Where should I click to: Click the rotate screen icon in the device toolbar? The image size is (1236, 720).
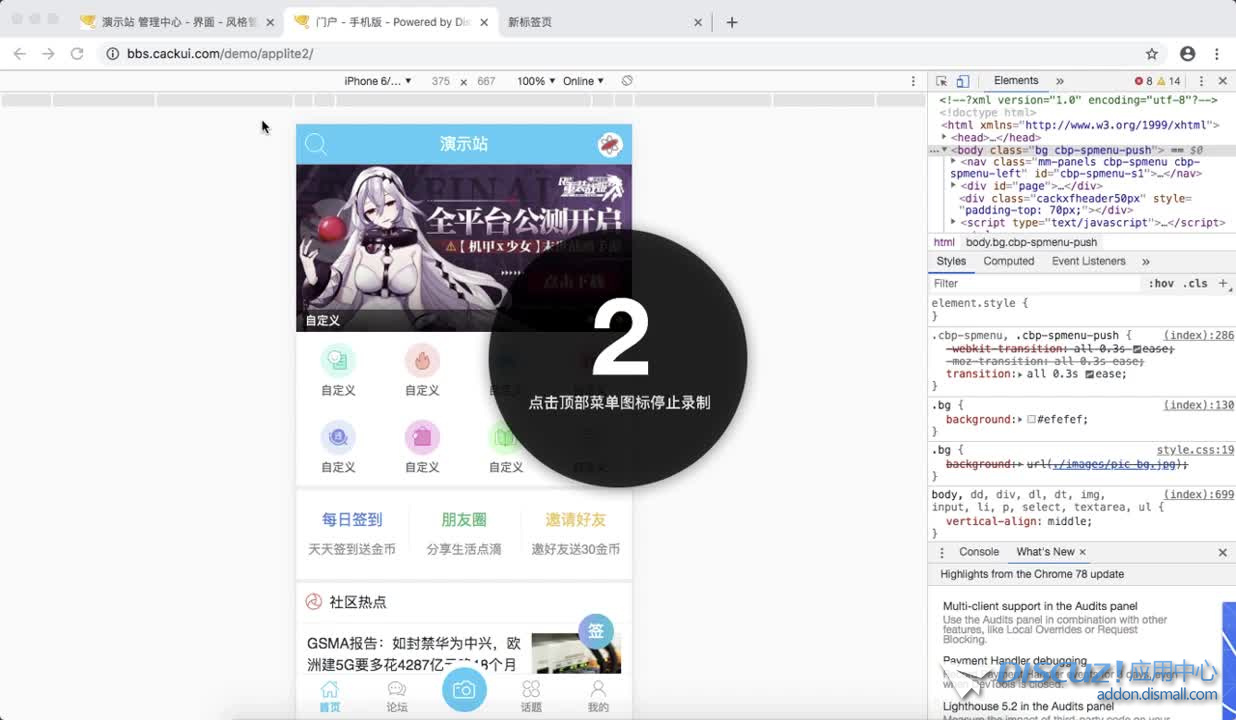(x=627, y=81)
